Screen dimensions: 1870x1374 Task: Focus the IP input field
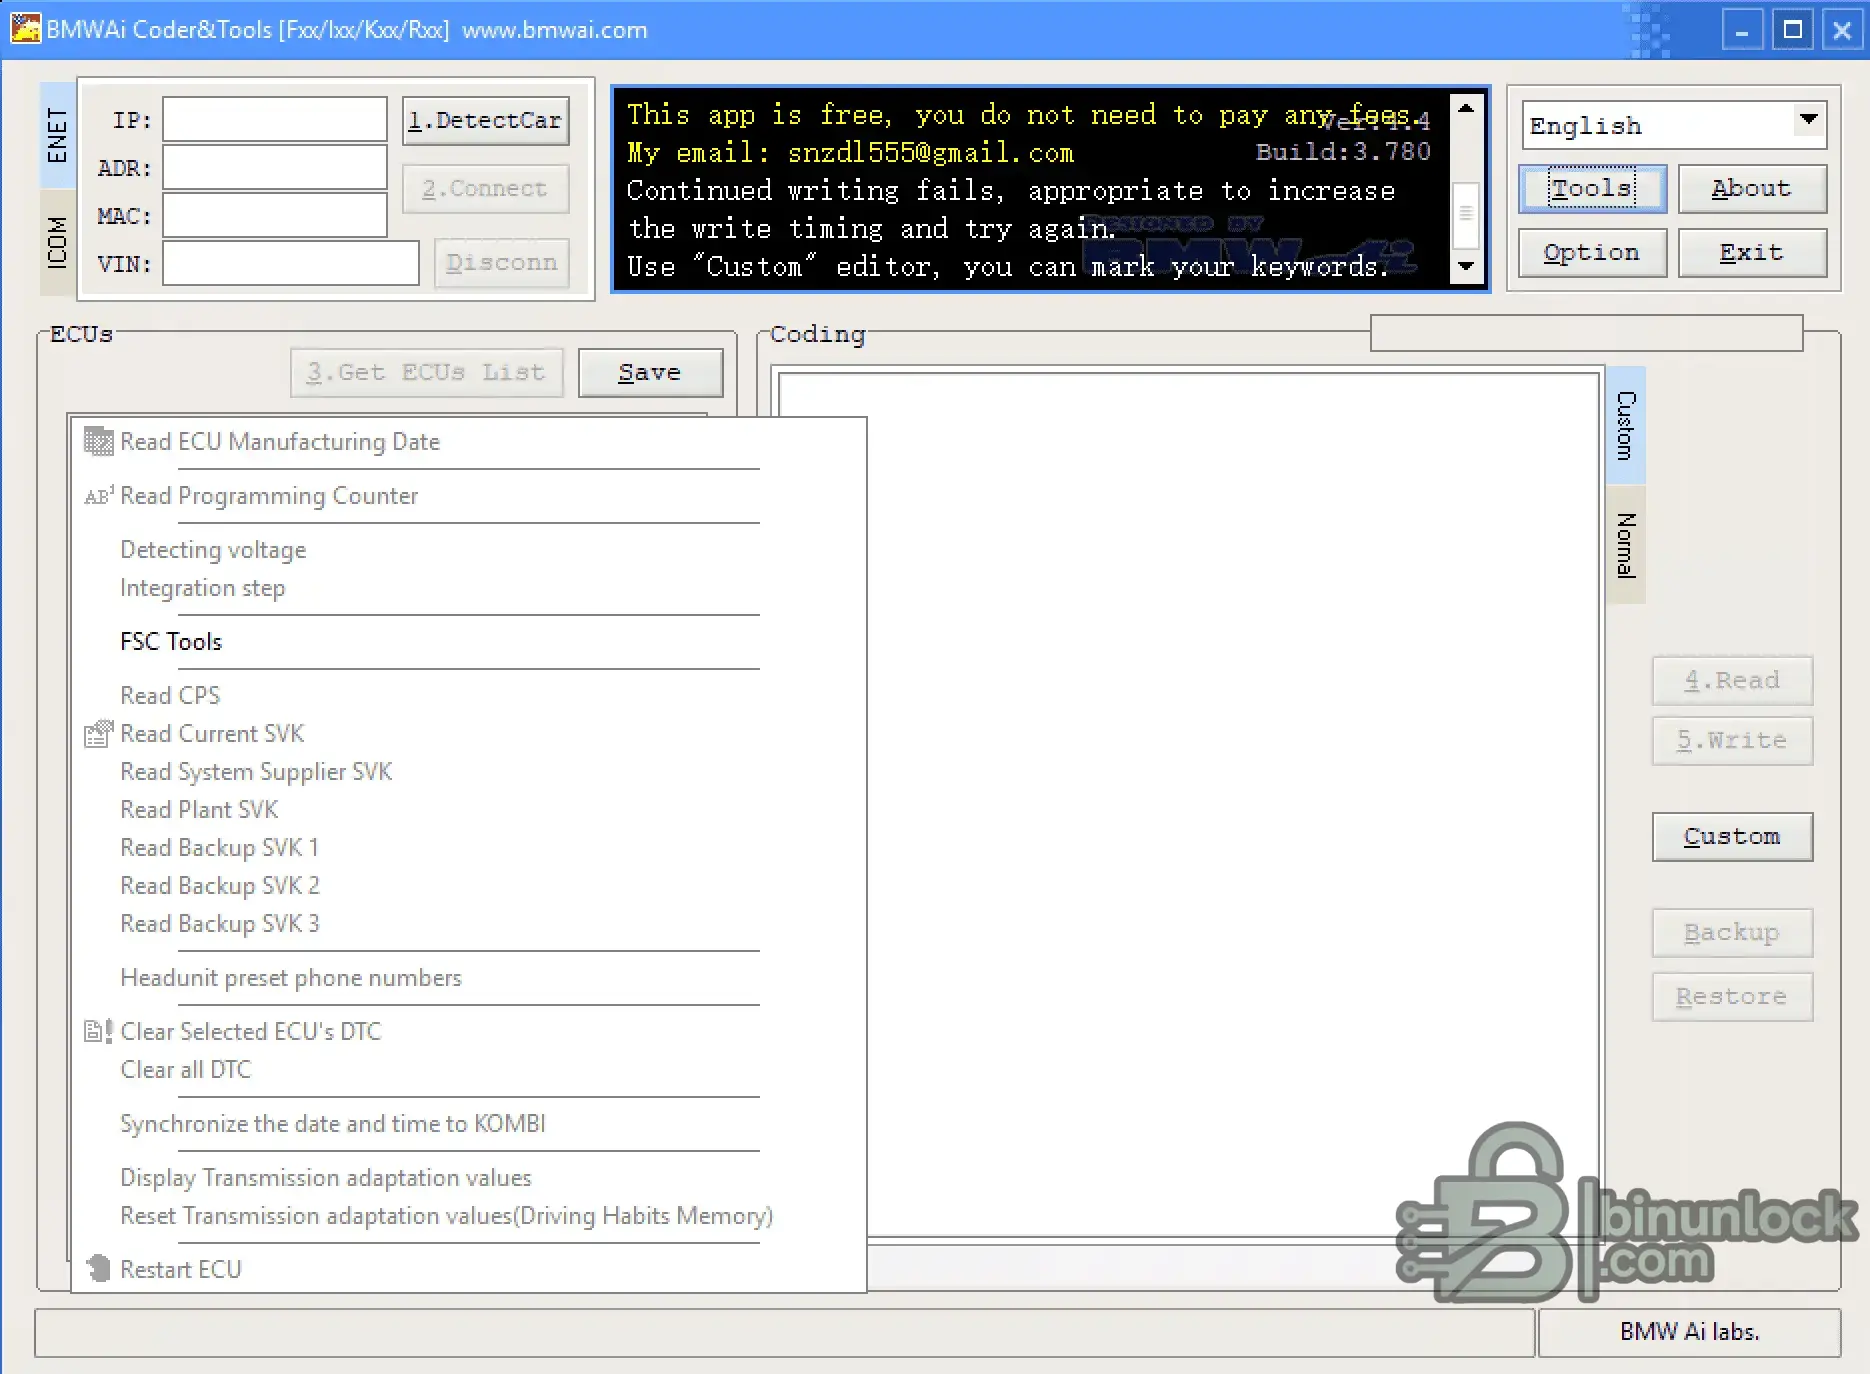pyautogui.click(x=275, y=120)
